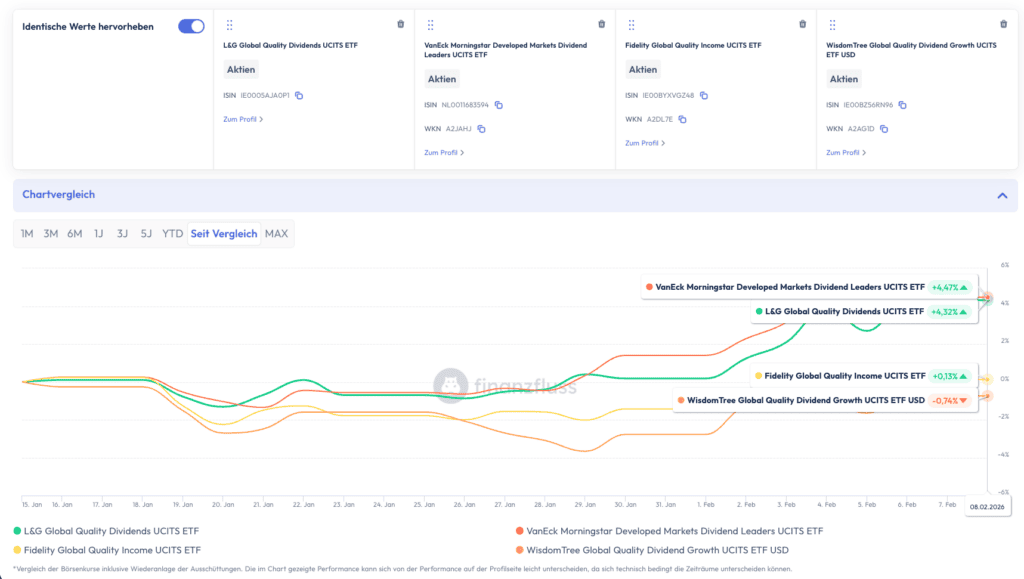Collapse the Chartvergleich section
This screenshot has height=579, width=1024.
pos(1002,195)
